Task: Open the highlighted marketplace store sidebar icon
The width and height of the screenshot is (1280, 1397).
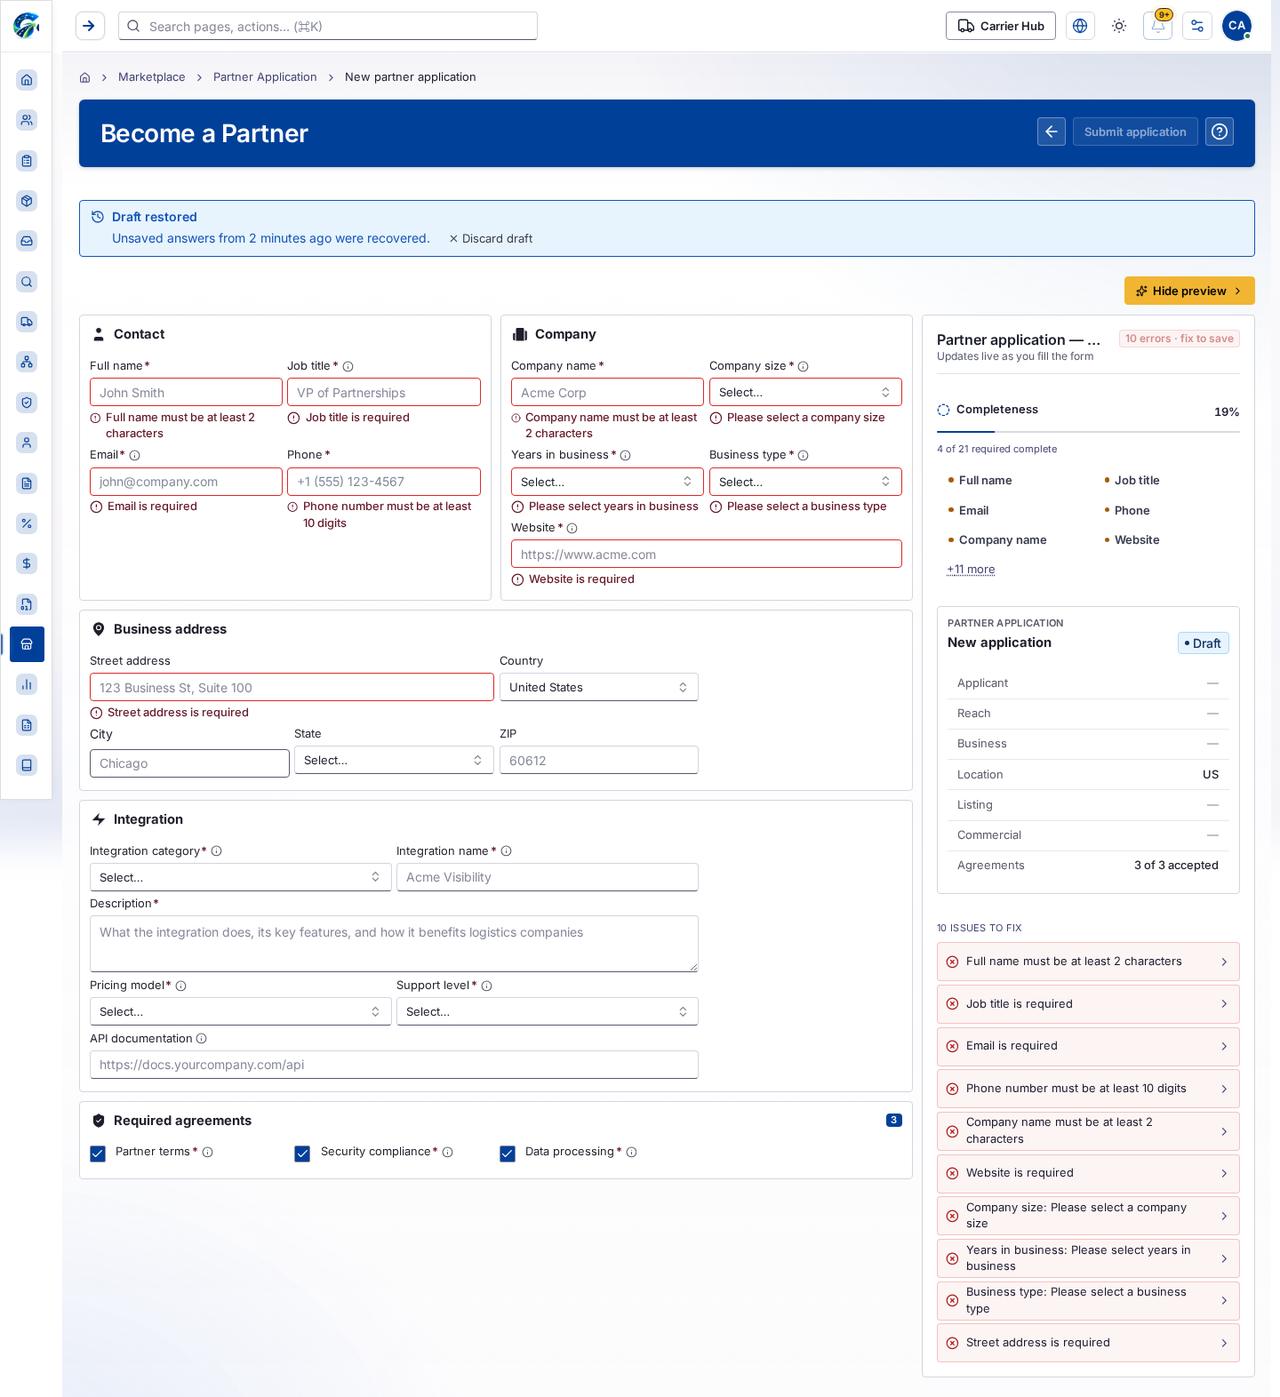Action: (x=27, y=644)
